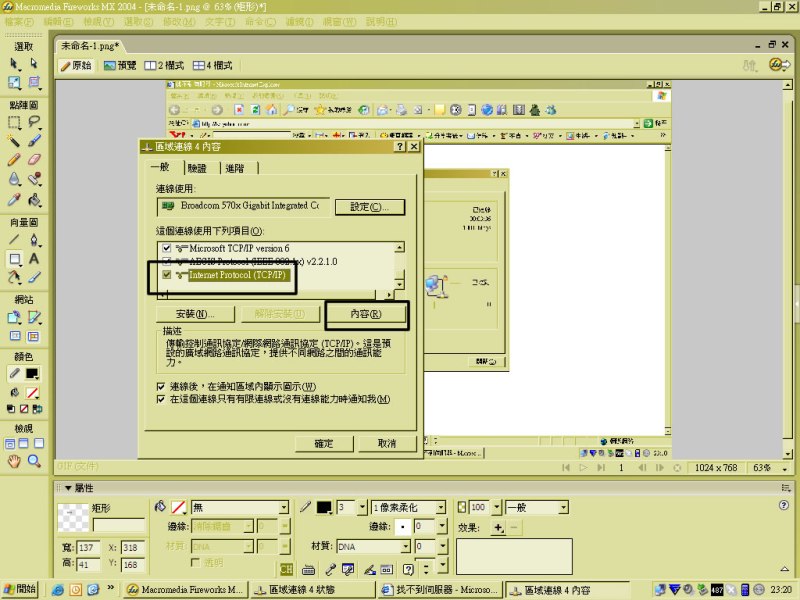This screenshot has height=600, width=800.
Task: Select the Hand tool
Action: [x=14, y=461]
